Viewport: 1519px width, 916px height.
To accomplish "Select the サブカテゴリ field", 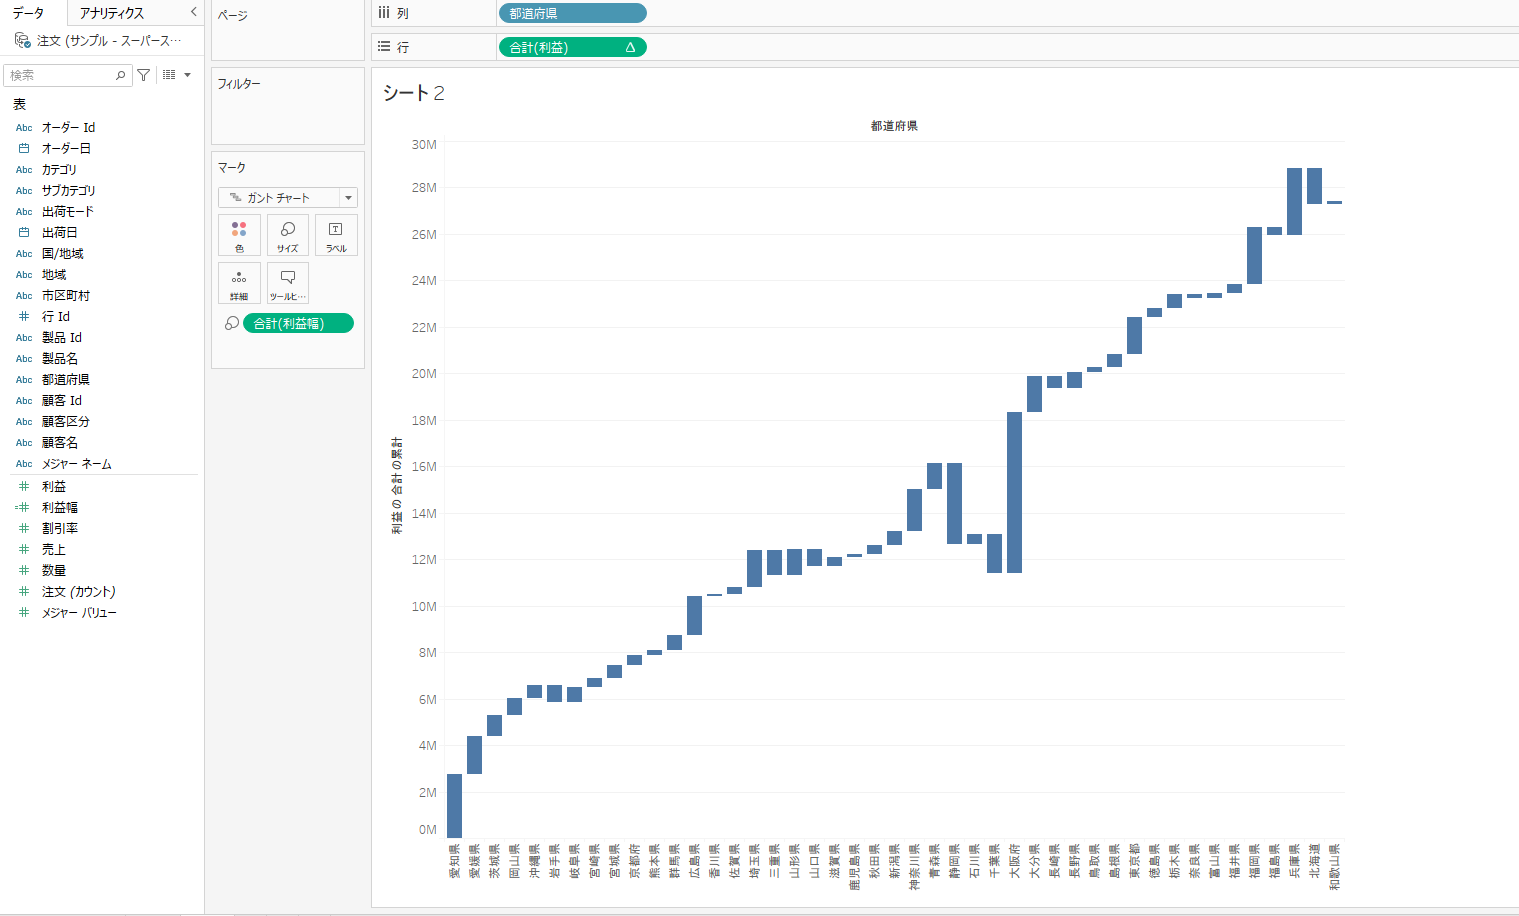I will pos(69,190).
